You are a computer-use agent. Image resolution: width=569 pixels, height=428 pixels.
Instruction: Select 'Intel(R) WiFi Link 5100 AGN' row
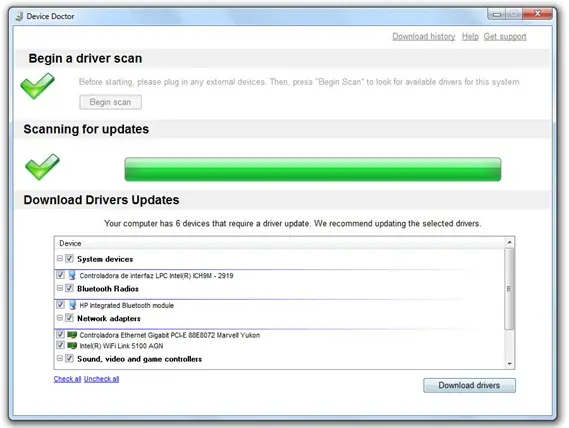[x=121, y=346]
